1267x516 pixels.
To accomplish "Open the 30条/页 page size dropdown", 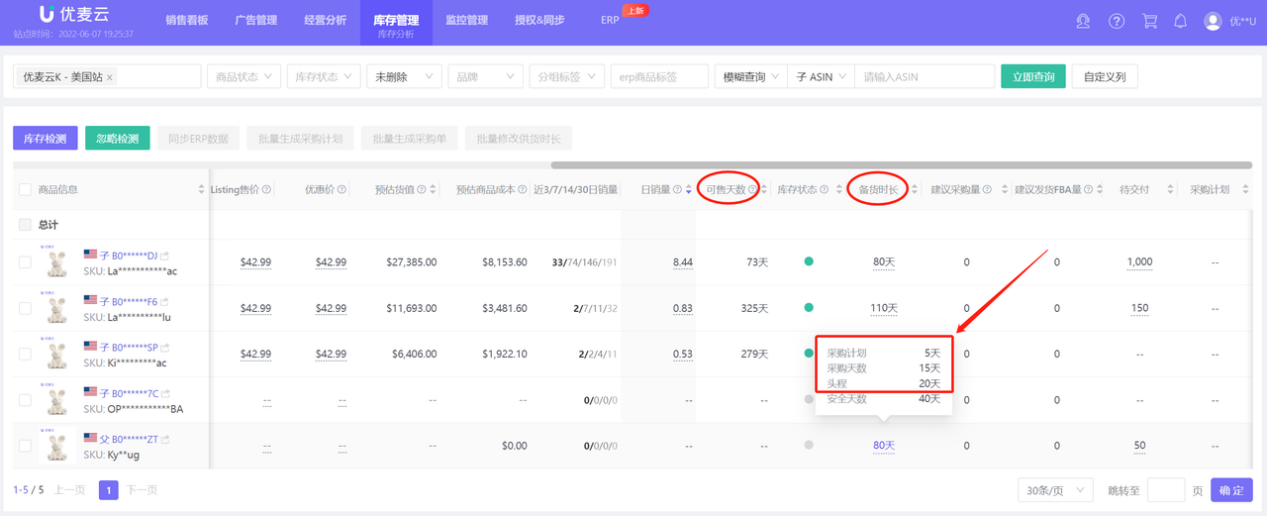I will click(1056, 490).
